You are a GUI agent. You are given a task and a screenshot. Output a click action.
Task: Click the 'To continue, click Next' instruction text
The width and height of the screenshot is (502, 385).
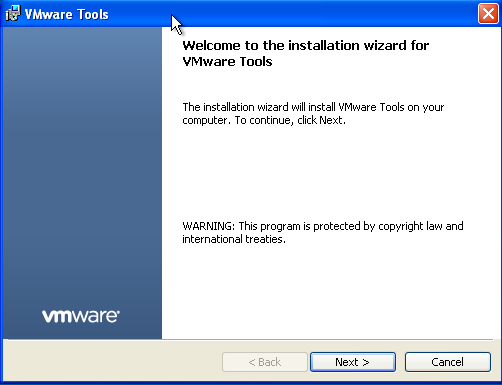pos(290,120)
